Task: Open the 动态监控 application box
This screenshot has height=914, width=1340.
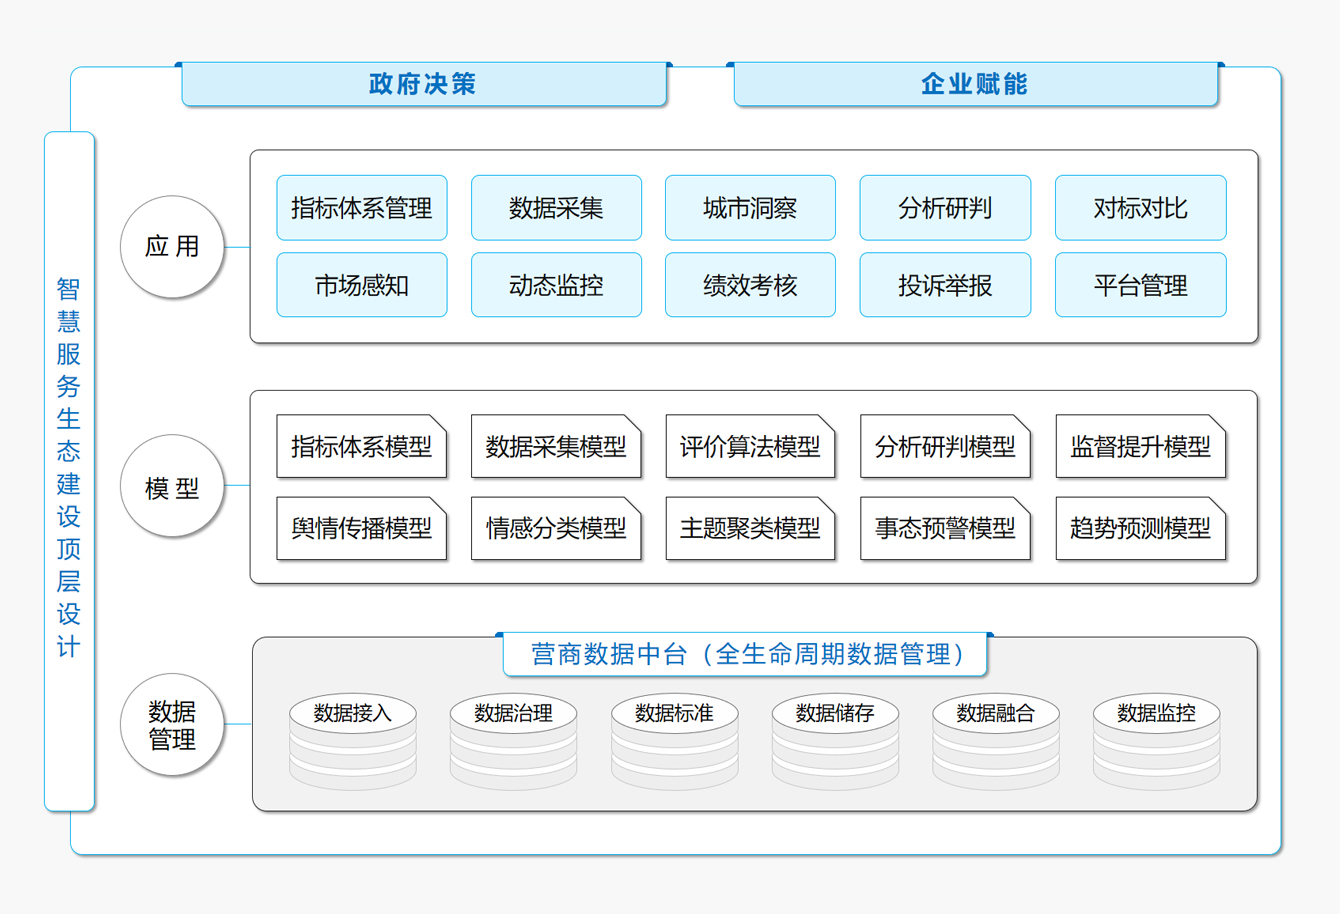Action: tap(556, 285)
